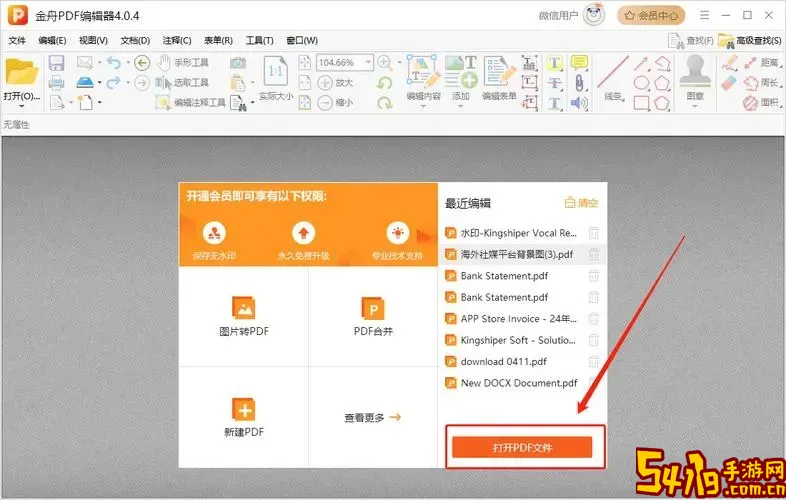
Task: Click the undo arrow icon
Action: pyautogui.click(x=114, y=63)
